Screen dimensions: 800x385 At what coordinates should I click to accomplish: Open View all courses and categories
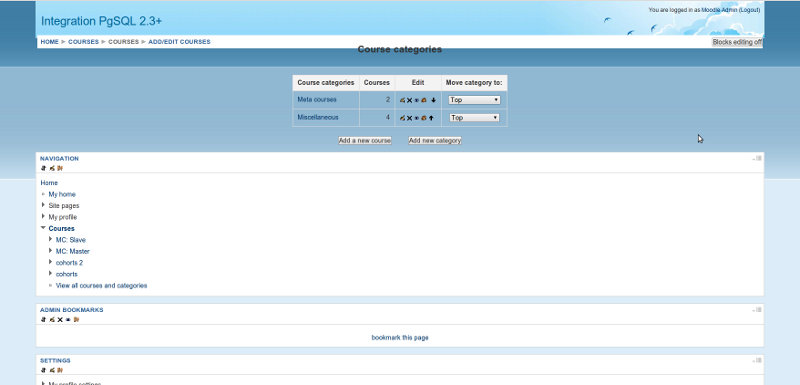click(102, 286)
